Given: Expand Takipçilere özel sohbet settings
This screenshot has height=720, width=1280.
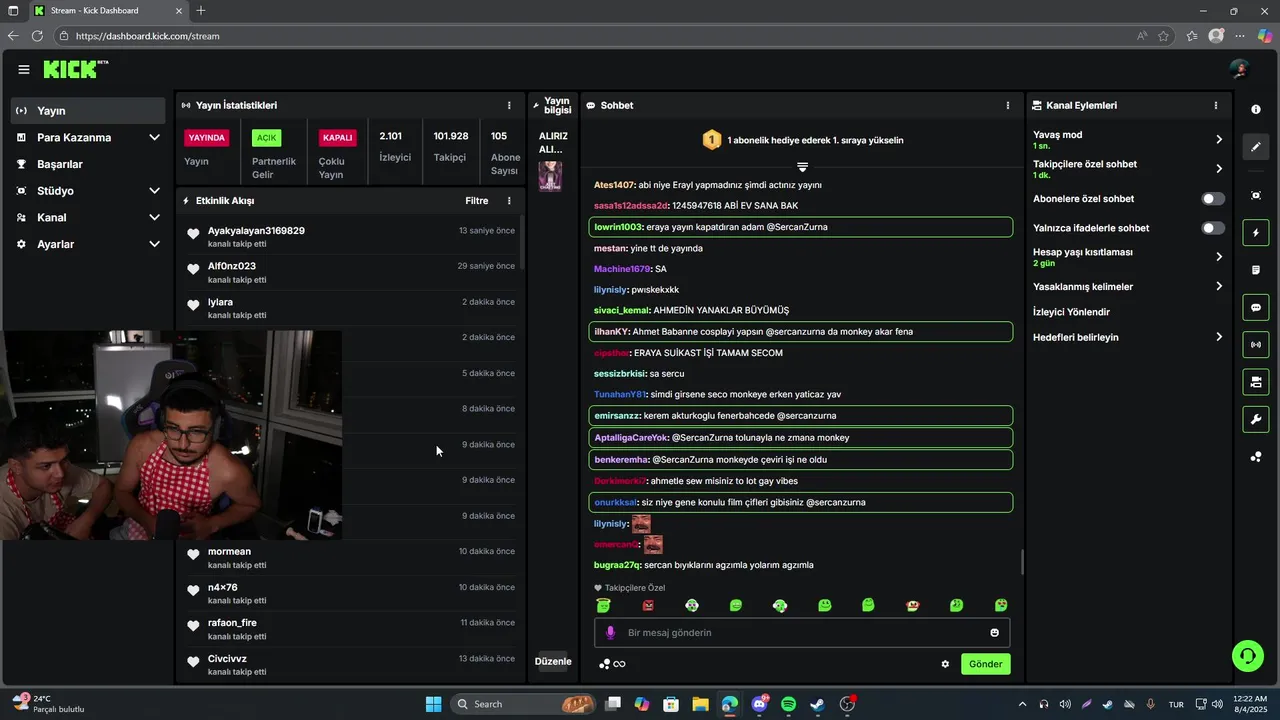Looking at the screenshot, I should (x=1219, y=169).
